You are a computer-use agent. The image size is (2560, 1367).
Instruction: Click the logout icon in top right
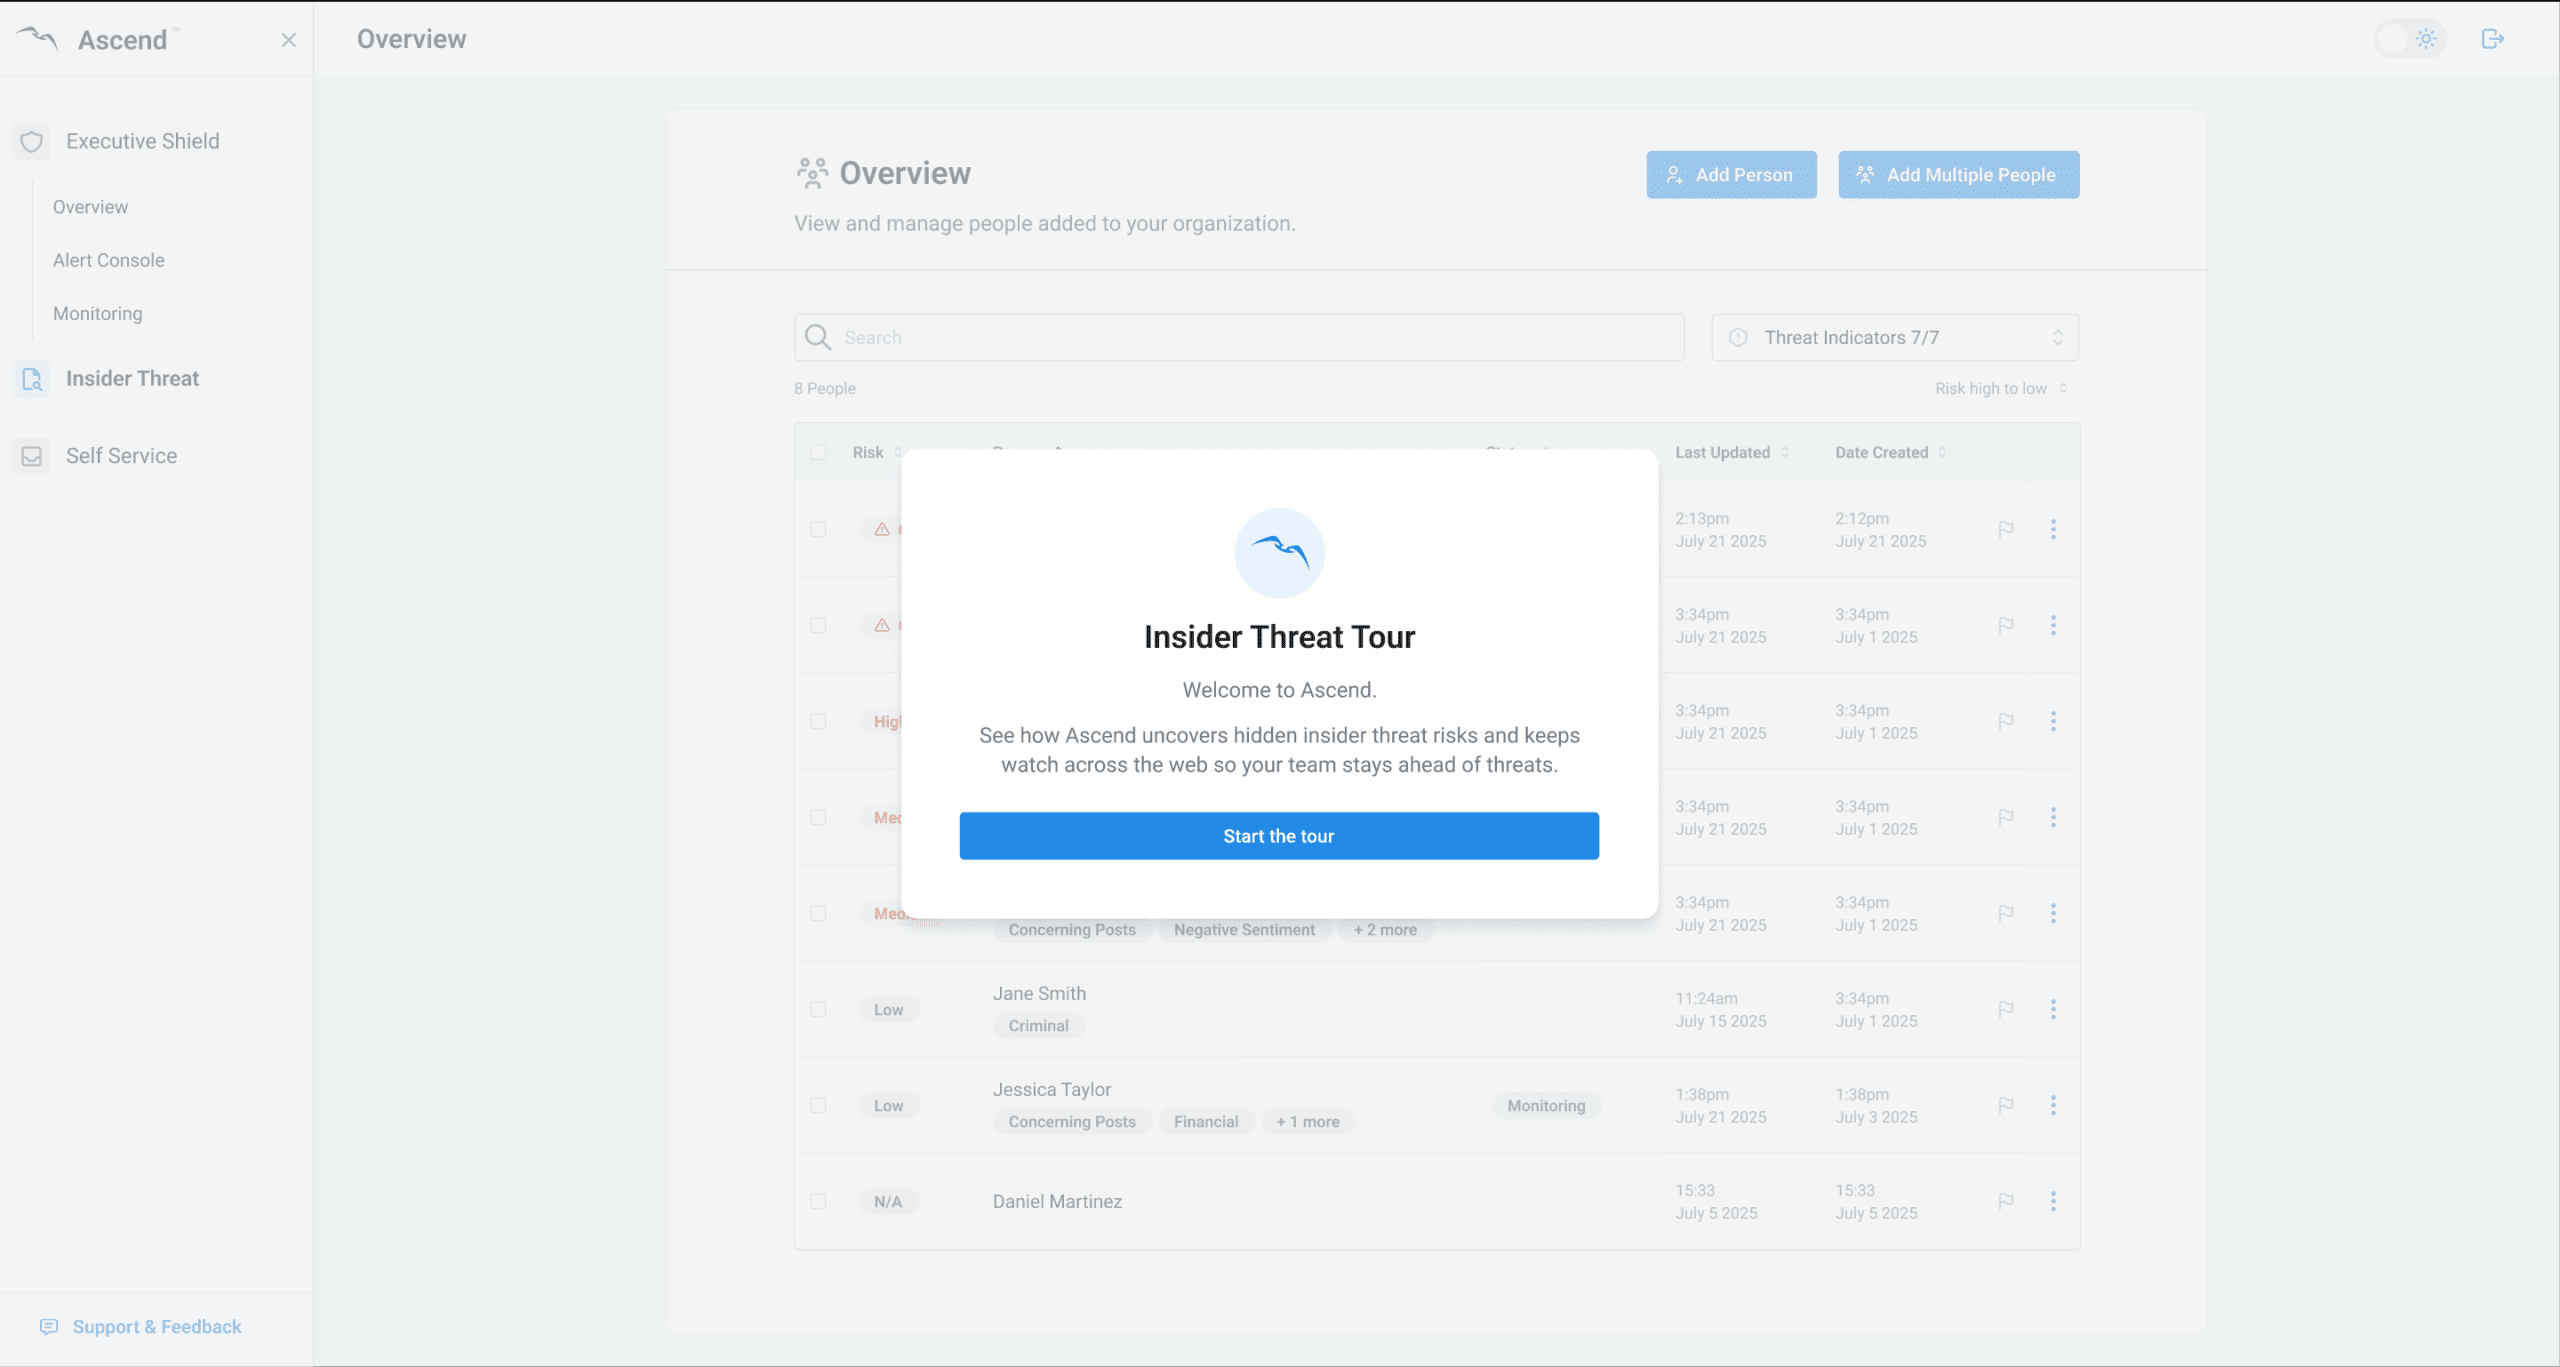pos(2492,39)
